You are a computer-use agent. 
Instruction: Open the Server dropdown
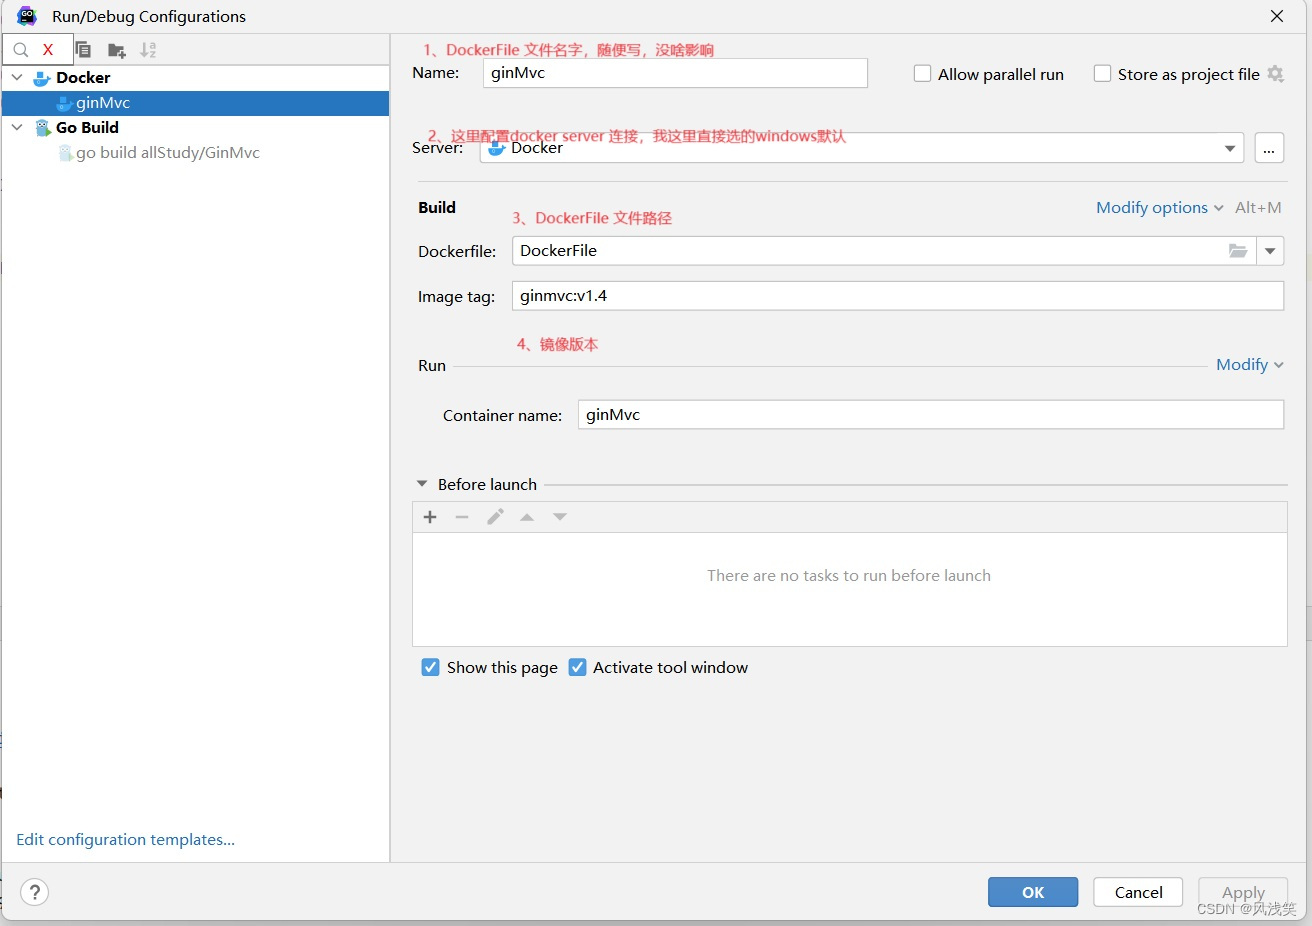[x=1229, y=148]
